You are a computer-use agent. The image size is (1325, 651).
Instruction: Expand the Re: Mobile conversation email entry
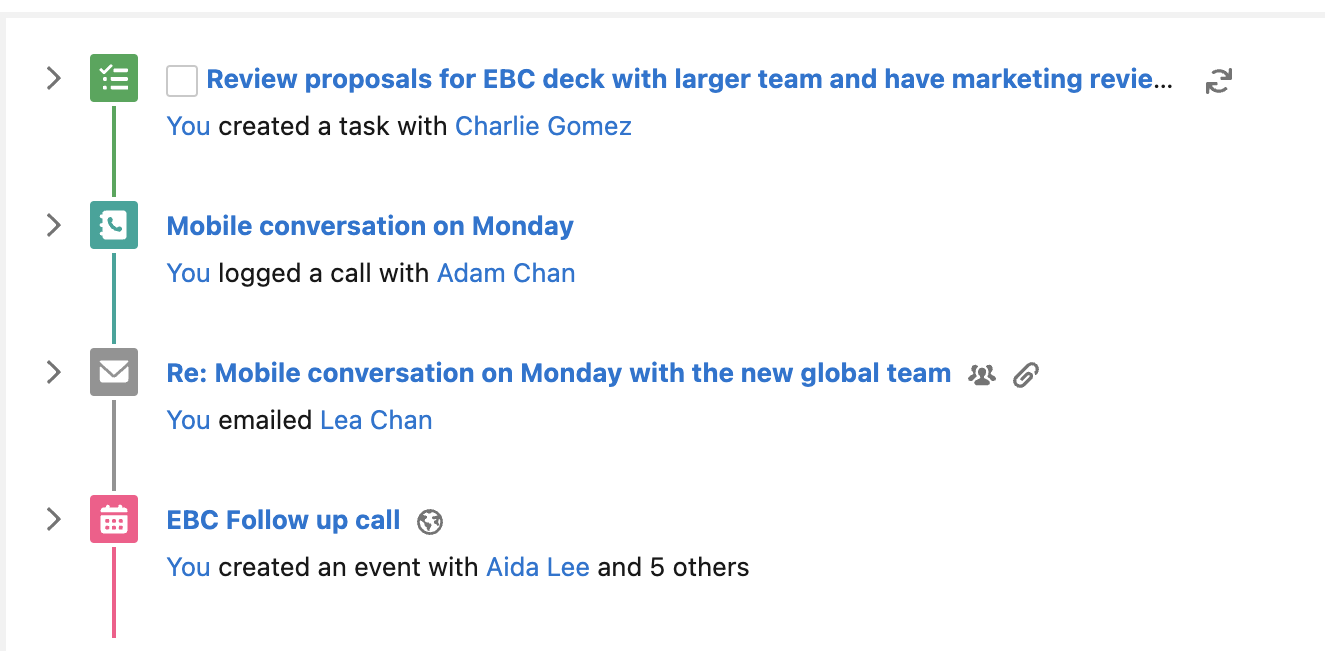click(x=54, y=373)
